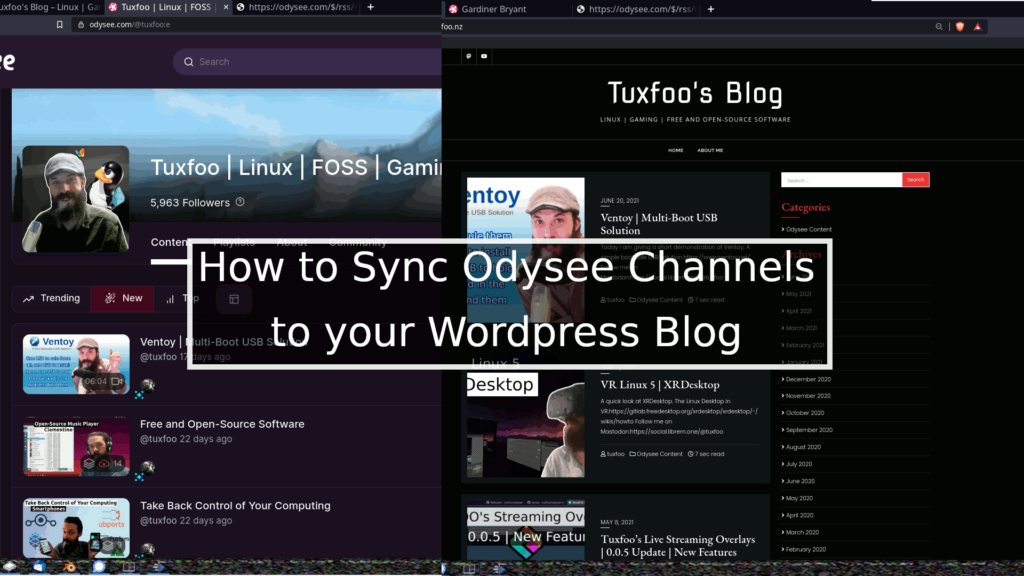Click channel avatar badge under the Ventoy video
The height and width of the screenshot is (576, 1024).
[148, 386]
